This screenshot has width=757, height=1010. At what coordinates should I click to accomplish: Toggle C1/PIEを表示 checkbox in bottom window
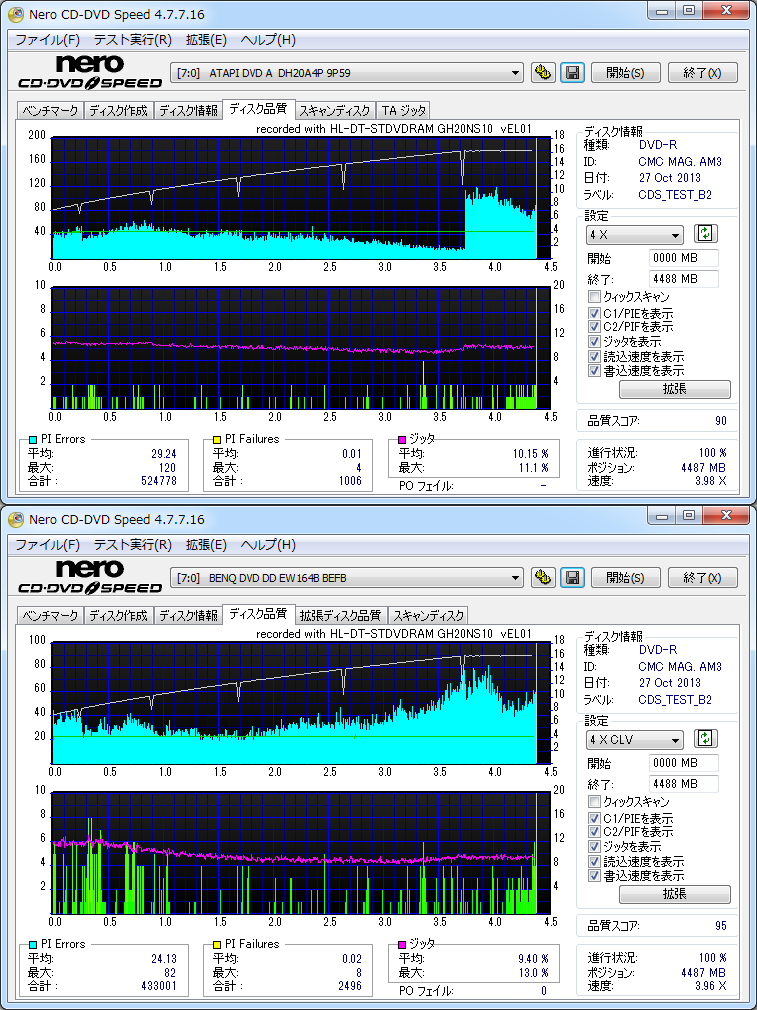[x=594, y=819]
